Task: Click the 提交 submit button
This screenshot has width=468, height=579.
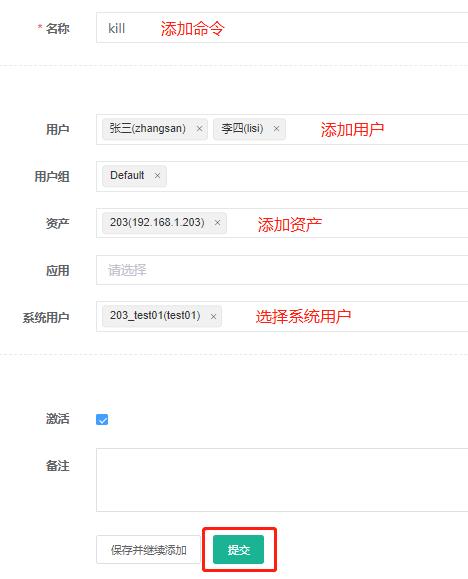Action: pos(239,549)
